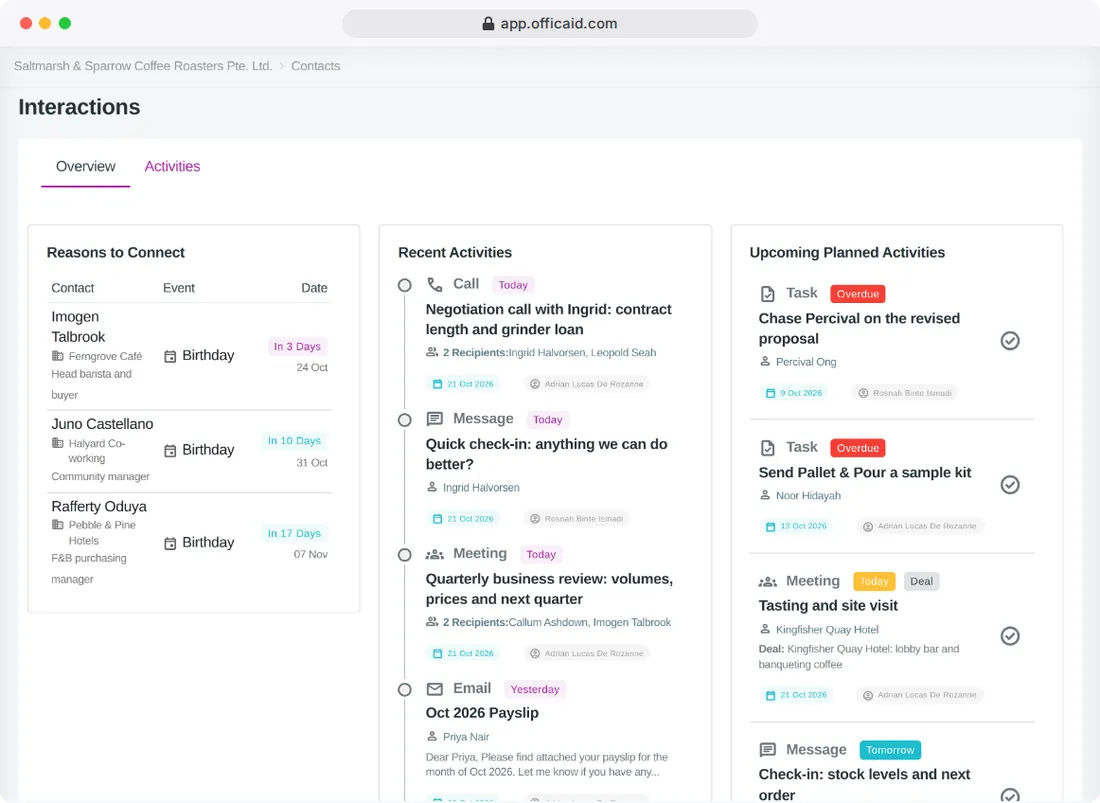
Task: Select the timeline circle for the Negotiation call
Action: 405,285
